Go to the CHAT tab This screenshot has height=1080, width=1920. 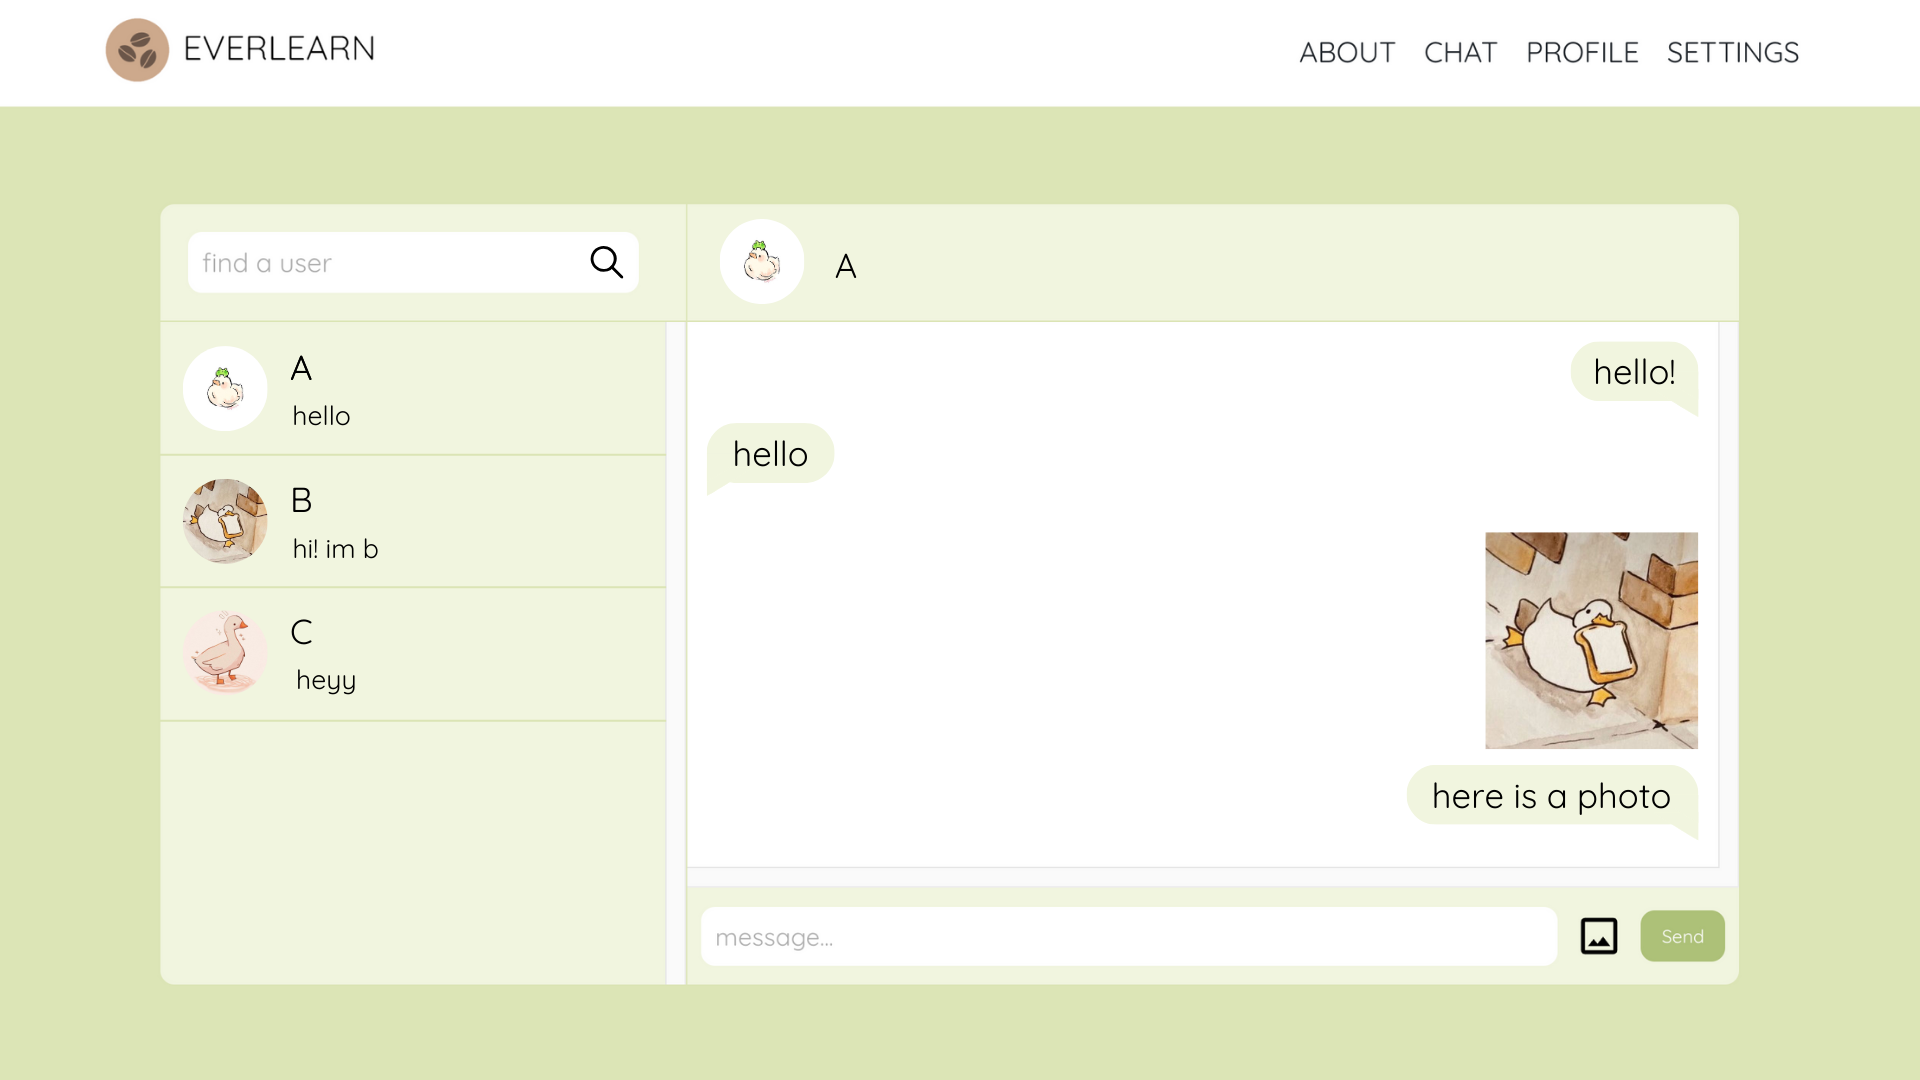[x=1460, y=52]
